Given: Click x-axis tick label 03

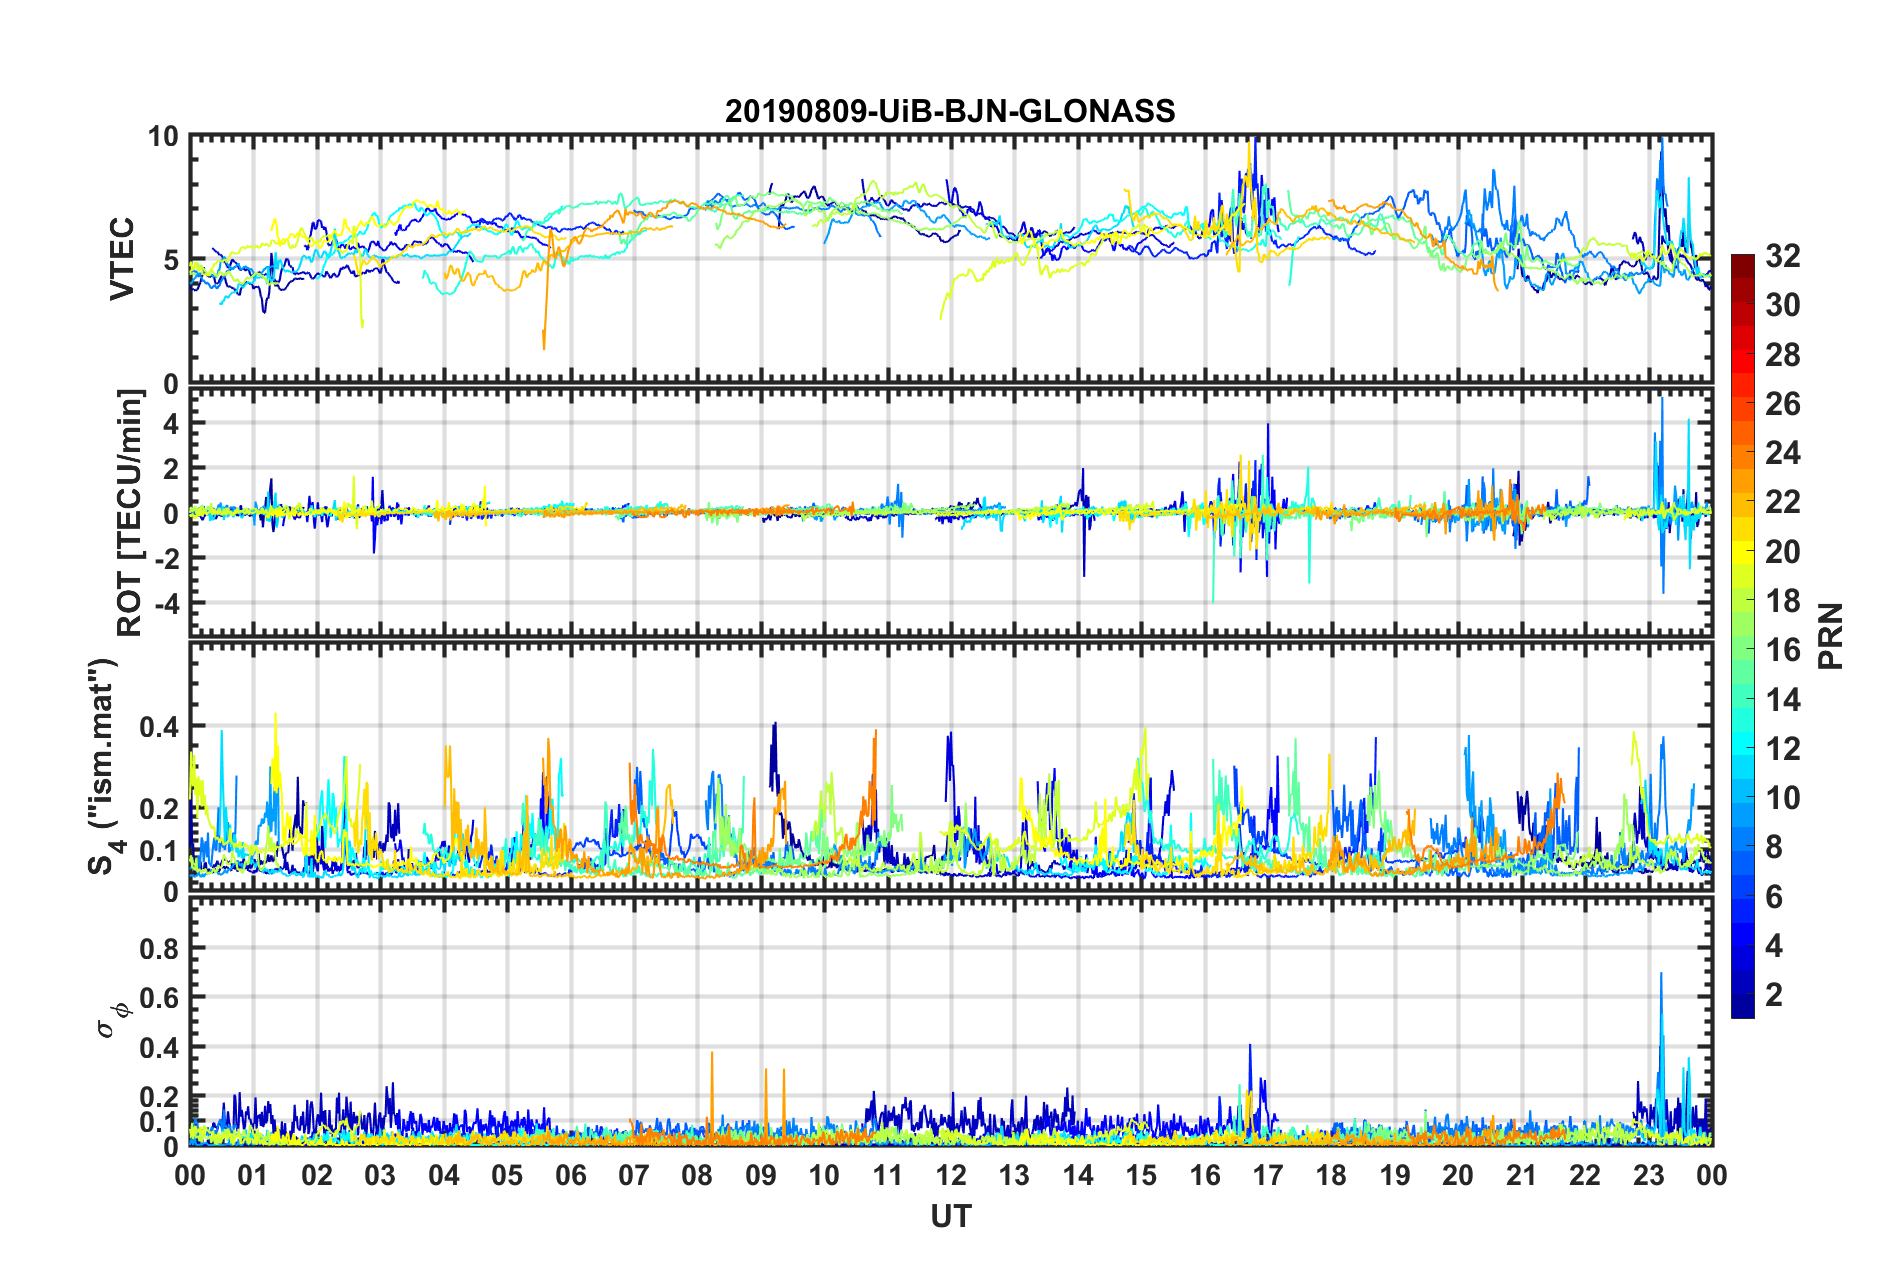Looking at the screenshot, I should point(380,1175).
